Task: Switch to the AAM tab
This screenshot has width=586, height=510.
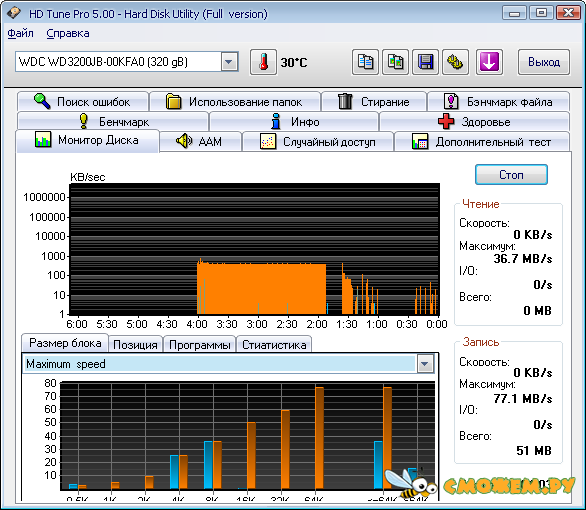Action: pos(200,142)
